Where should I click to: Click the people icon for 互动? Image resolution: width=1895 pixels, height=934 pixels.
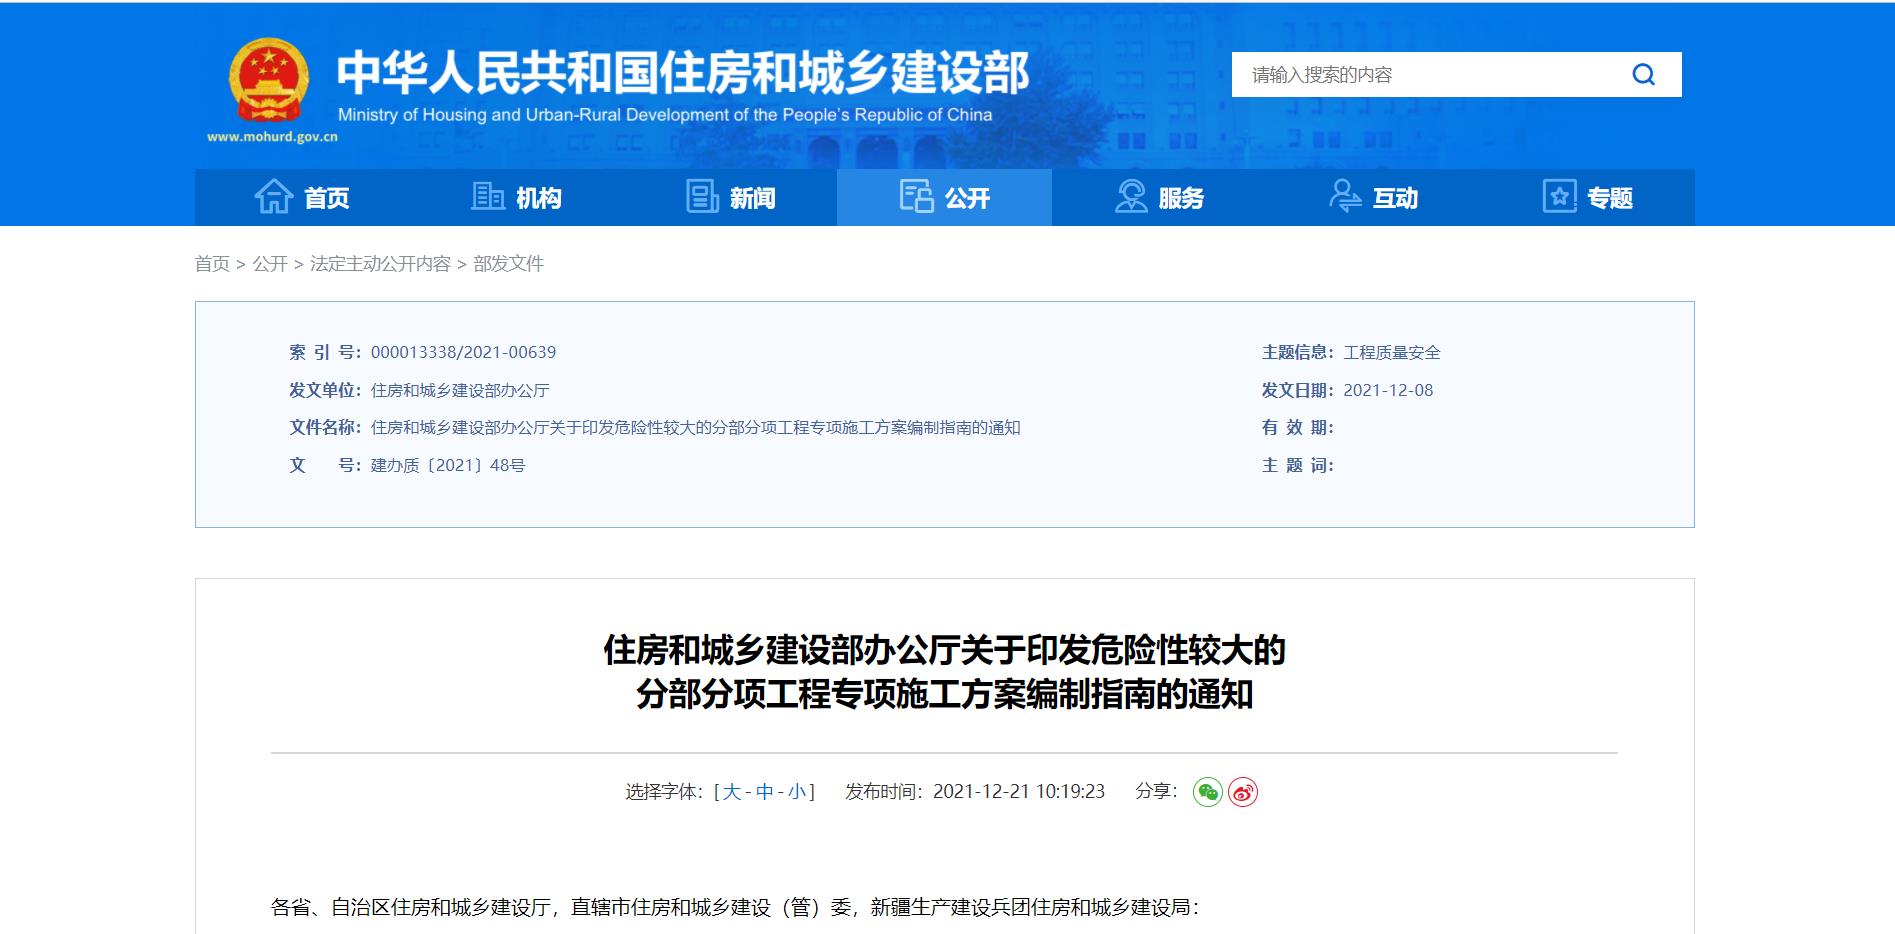(x=1345, y=197)
